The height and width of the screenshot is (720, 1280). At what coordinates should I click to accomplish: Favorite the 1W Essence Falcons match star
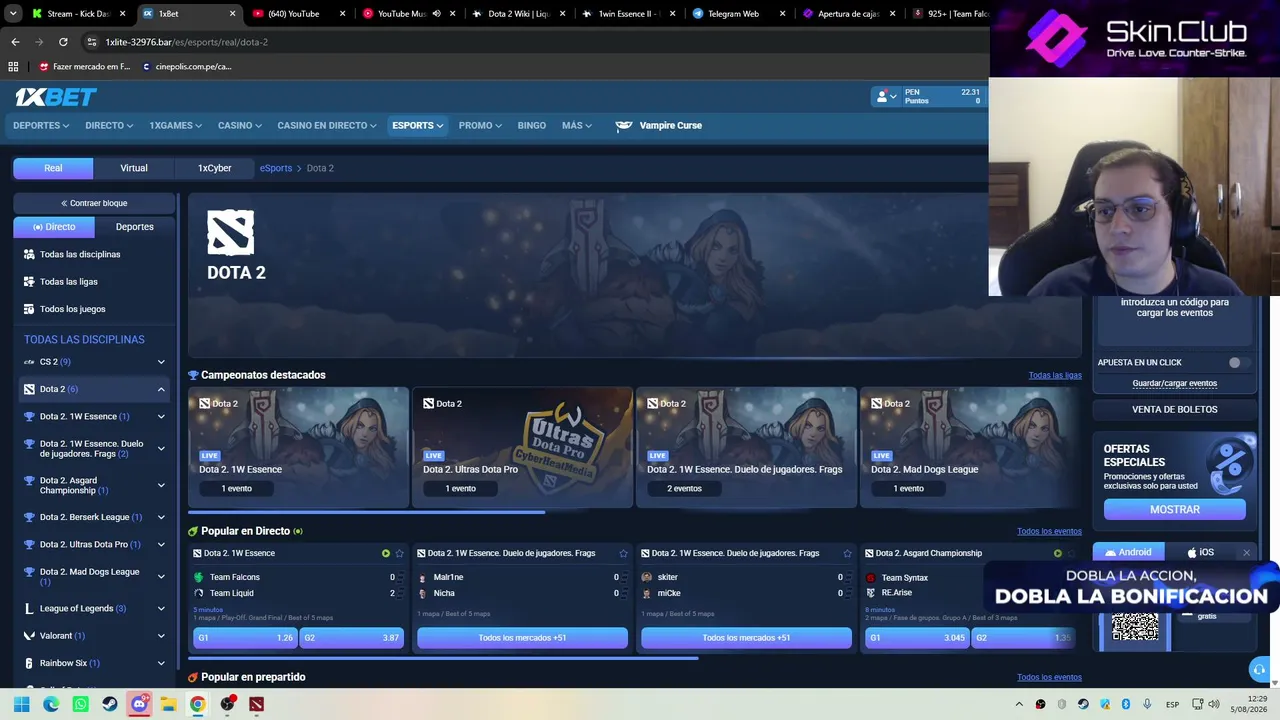point(399,553)
